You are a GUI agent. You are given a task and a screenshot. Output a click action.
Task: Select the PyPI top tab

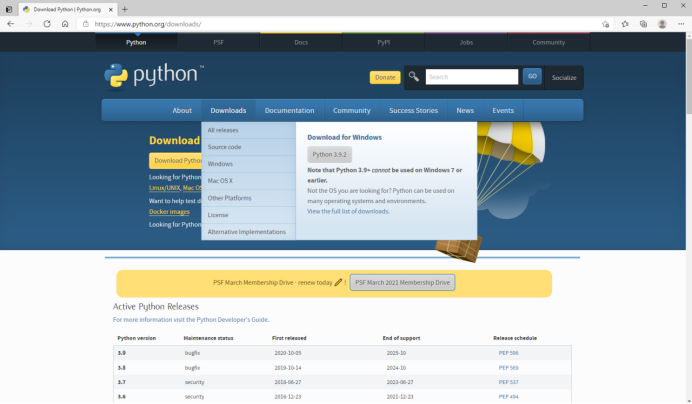coord(384,42)
